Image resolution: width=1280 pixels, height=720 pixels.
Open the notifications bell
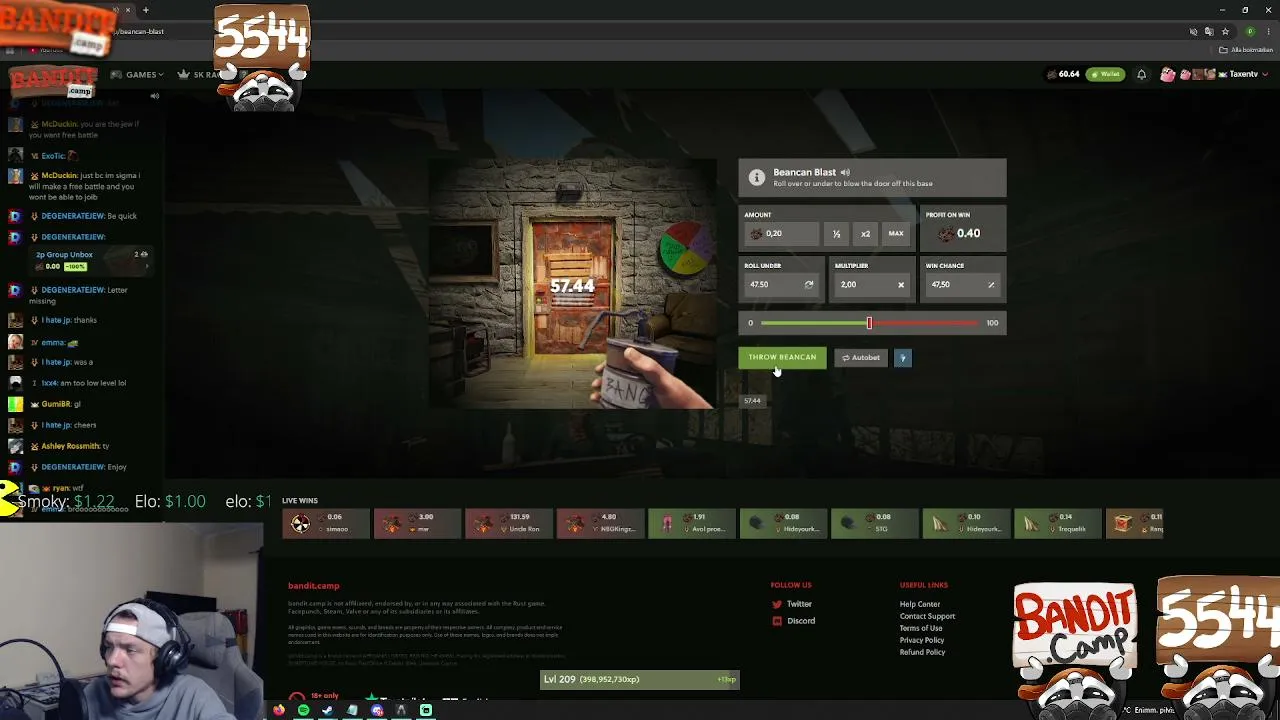(1141, 74)
